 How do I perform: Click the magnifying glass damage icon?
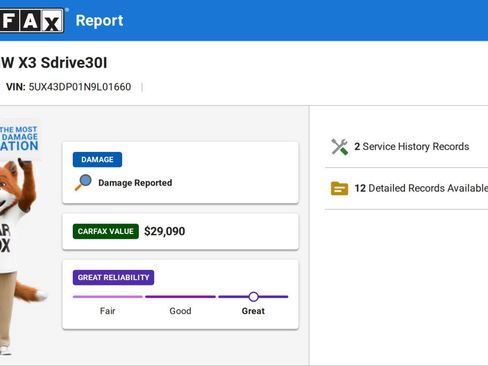point(83,182)
